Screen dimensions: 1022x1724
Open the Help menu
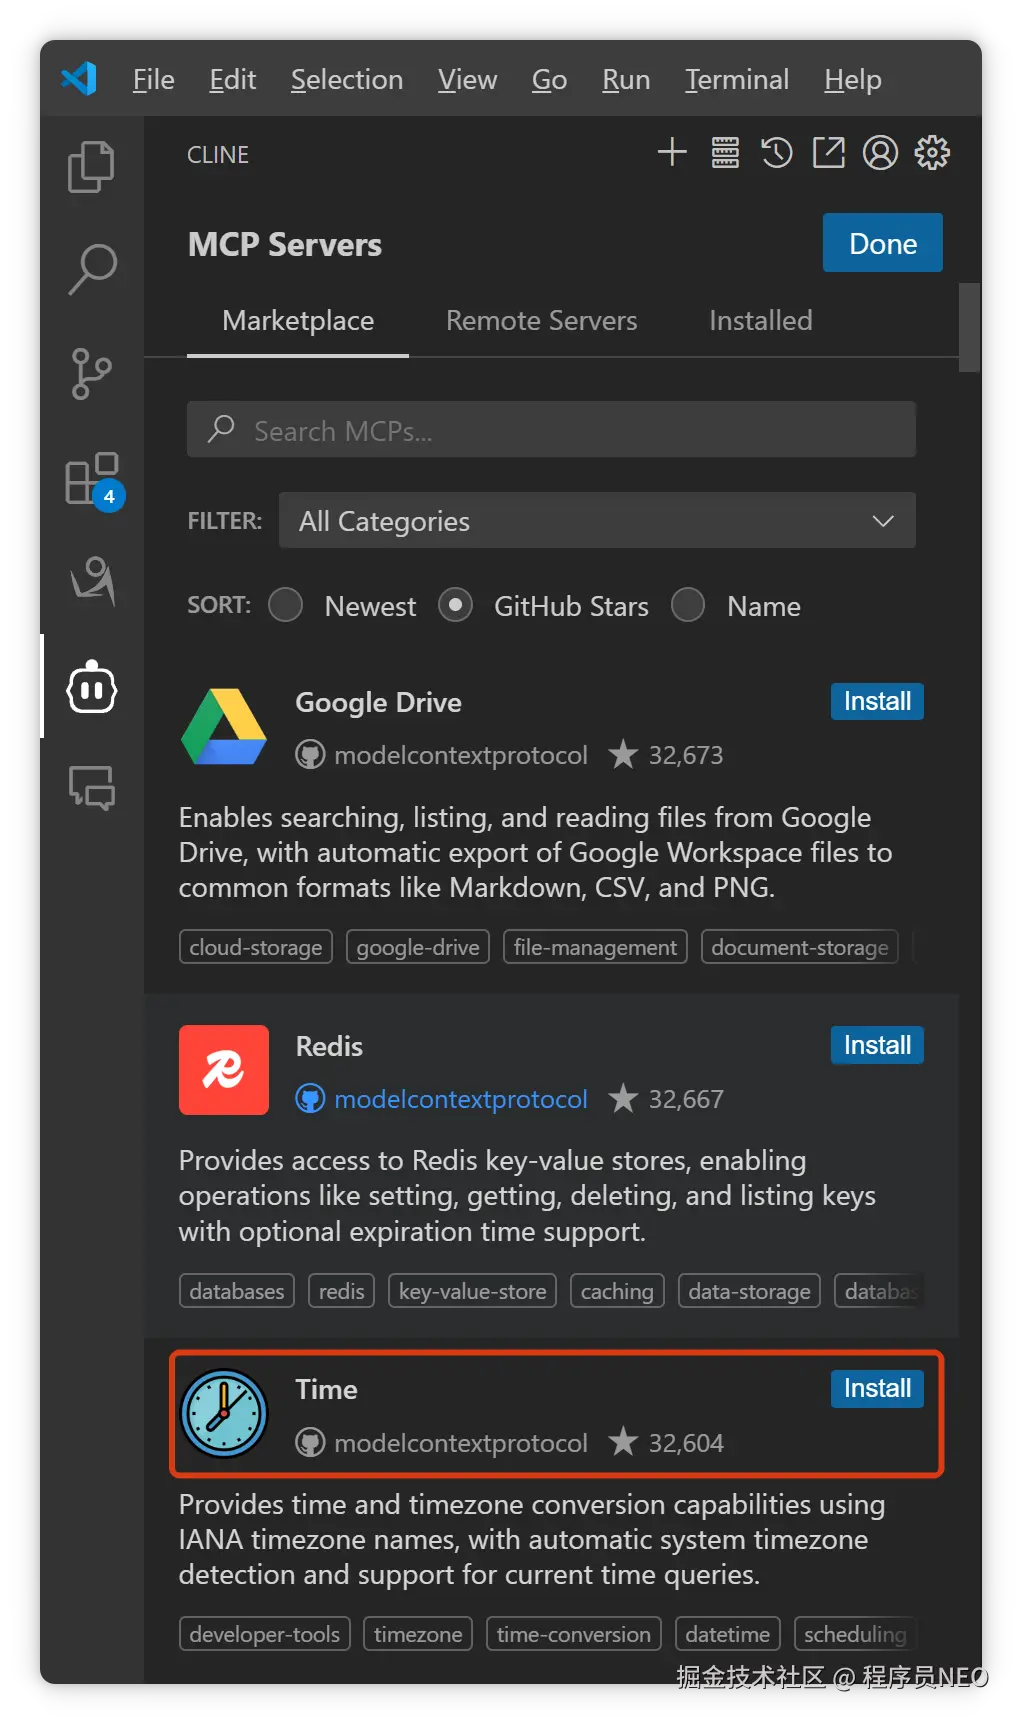(853, 79)
